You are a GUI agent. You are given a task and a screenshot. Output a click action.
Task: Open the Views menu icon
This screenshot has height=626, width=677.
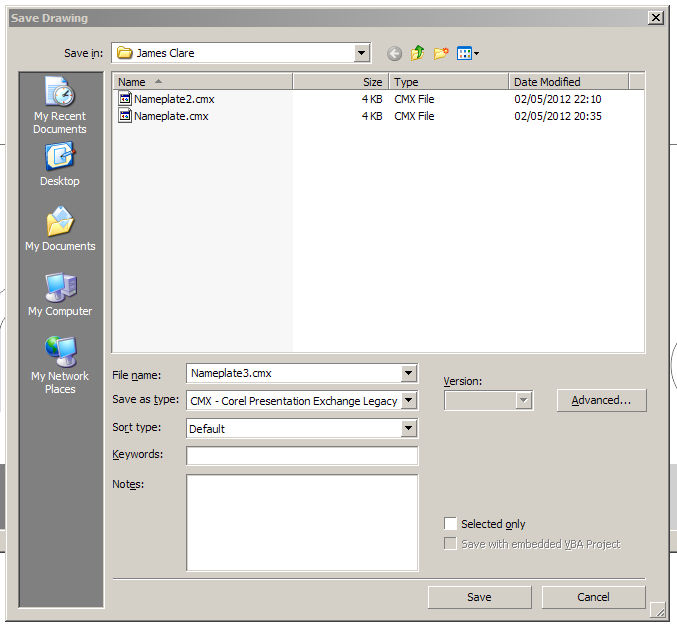[464, 54]
